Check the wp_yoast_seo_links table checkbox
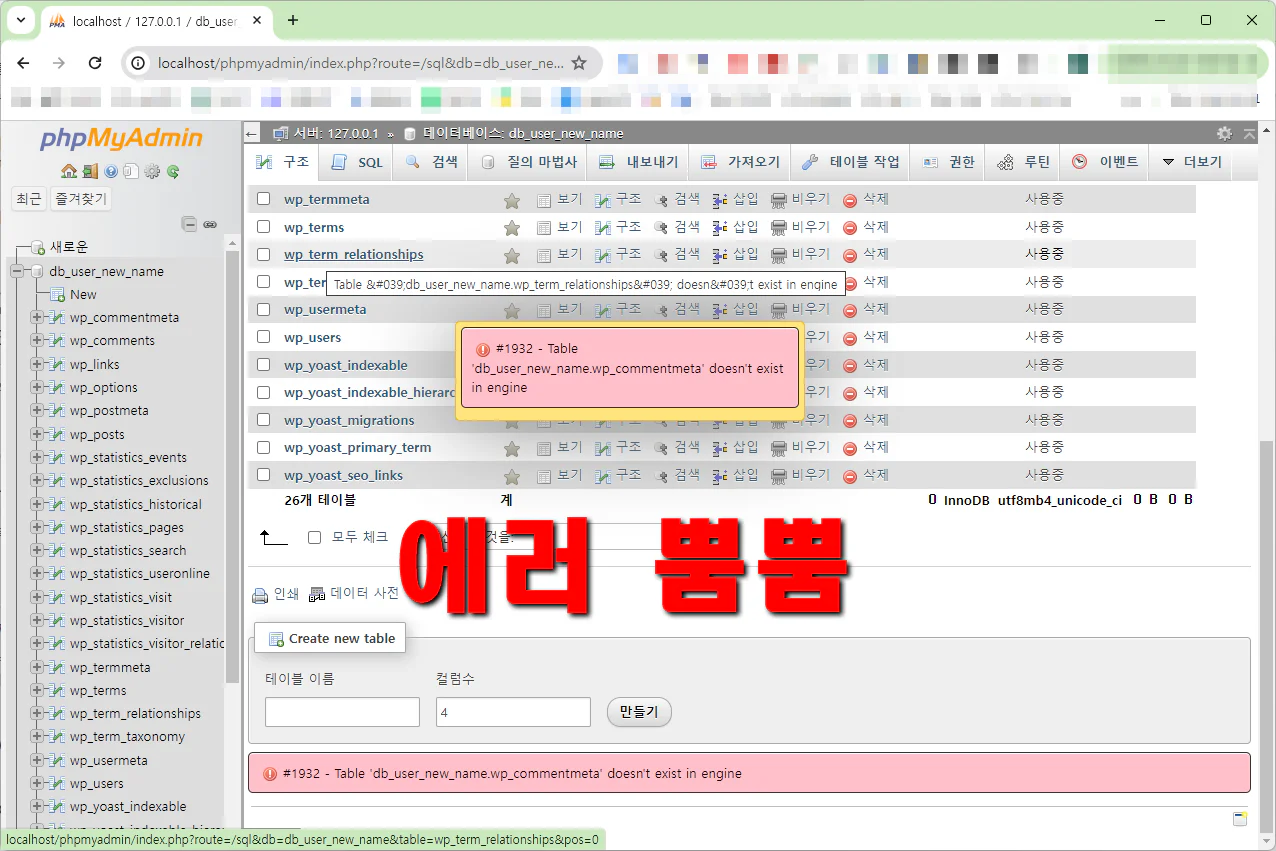 (x=264, y=475)
